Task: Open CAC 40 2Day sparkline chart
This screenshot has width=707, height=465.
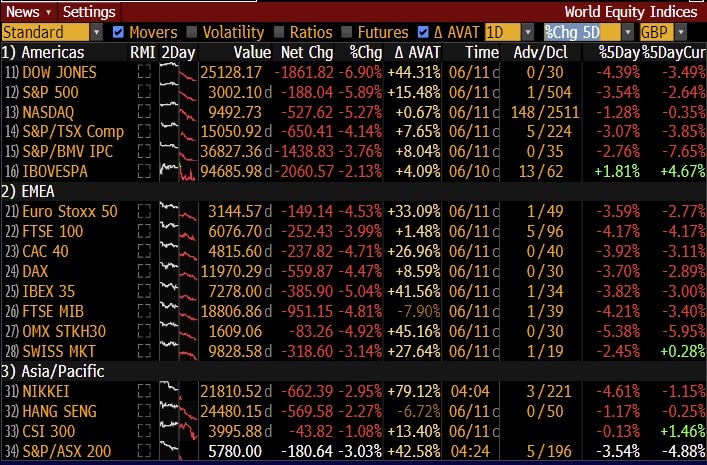Action: click(x=179, y=251)
